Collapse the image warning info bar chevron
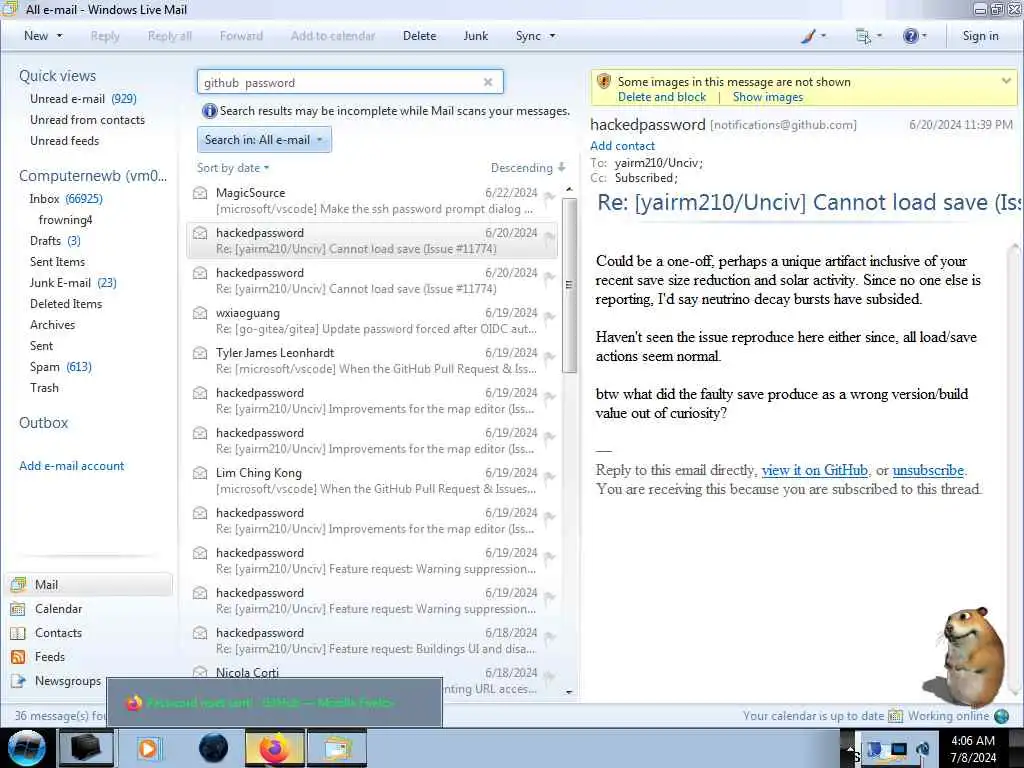Viewport: 1024px width, 768px height. coord(1006,81)
